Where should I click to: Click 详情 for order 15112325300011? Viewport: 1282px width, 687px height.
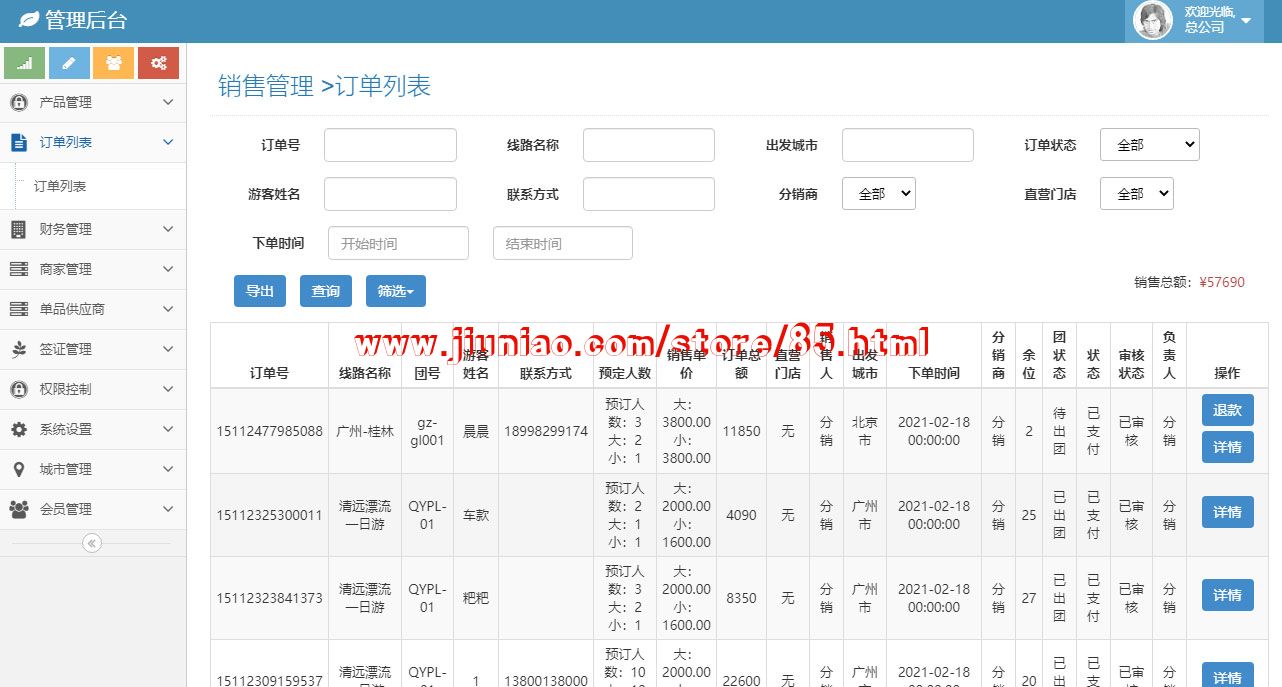[1227, 512]
